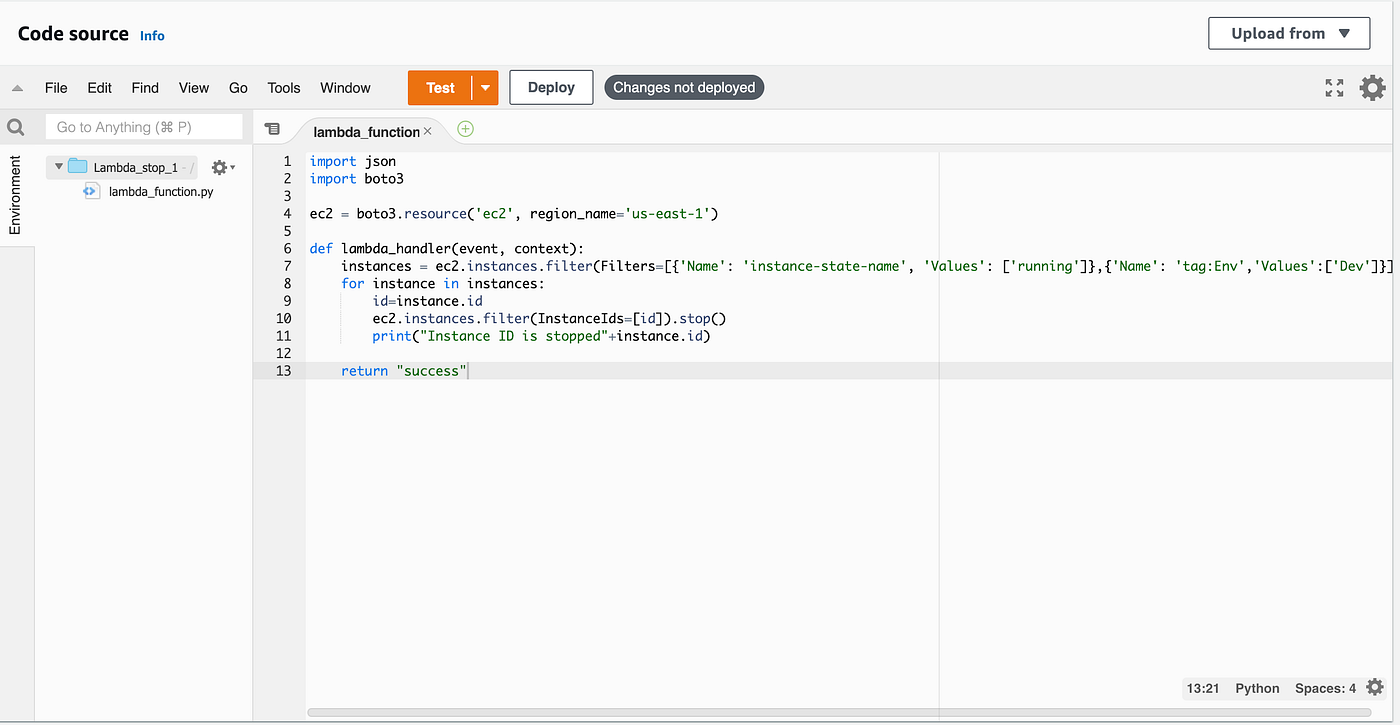Click line 7 gutter number
Viewport: 1400px width, 725px height.
pos(287,266)
